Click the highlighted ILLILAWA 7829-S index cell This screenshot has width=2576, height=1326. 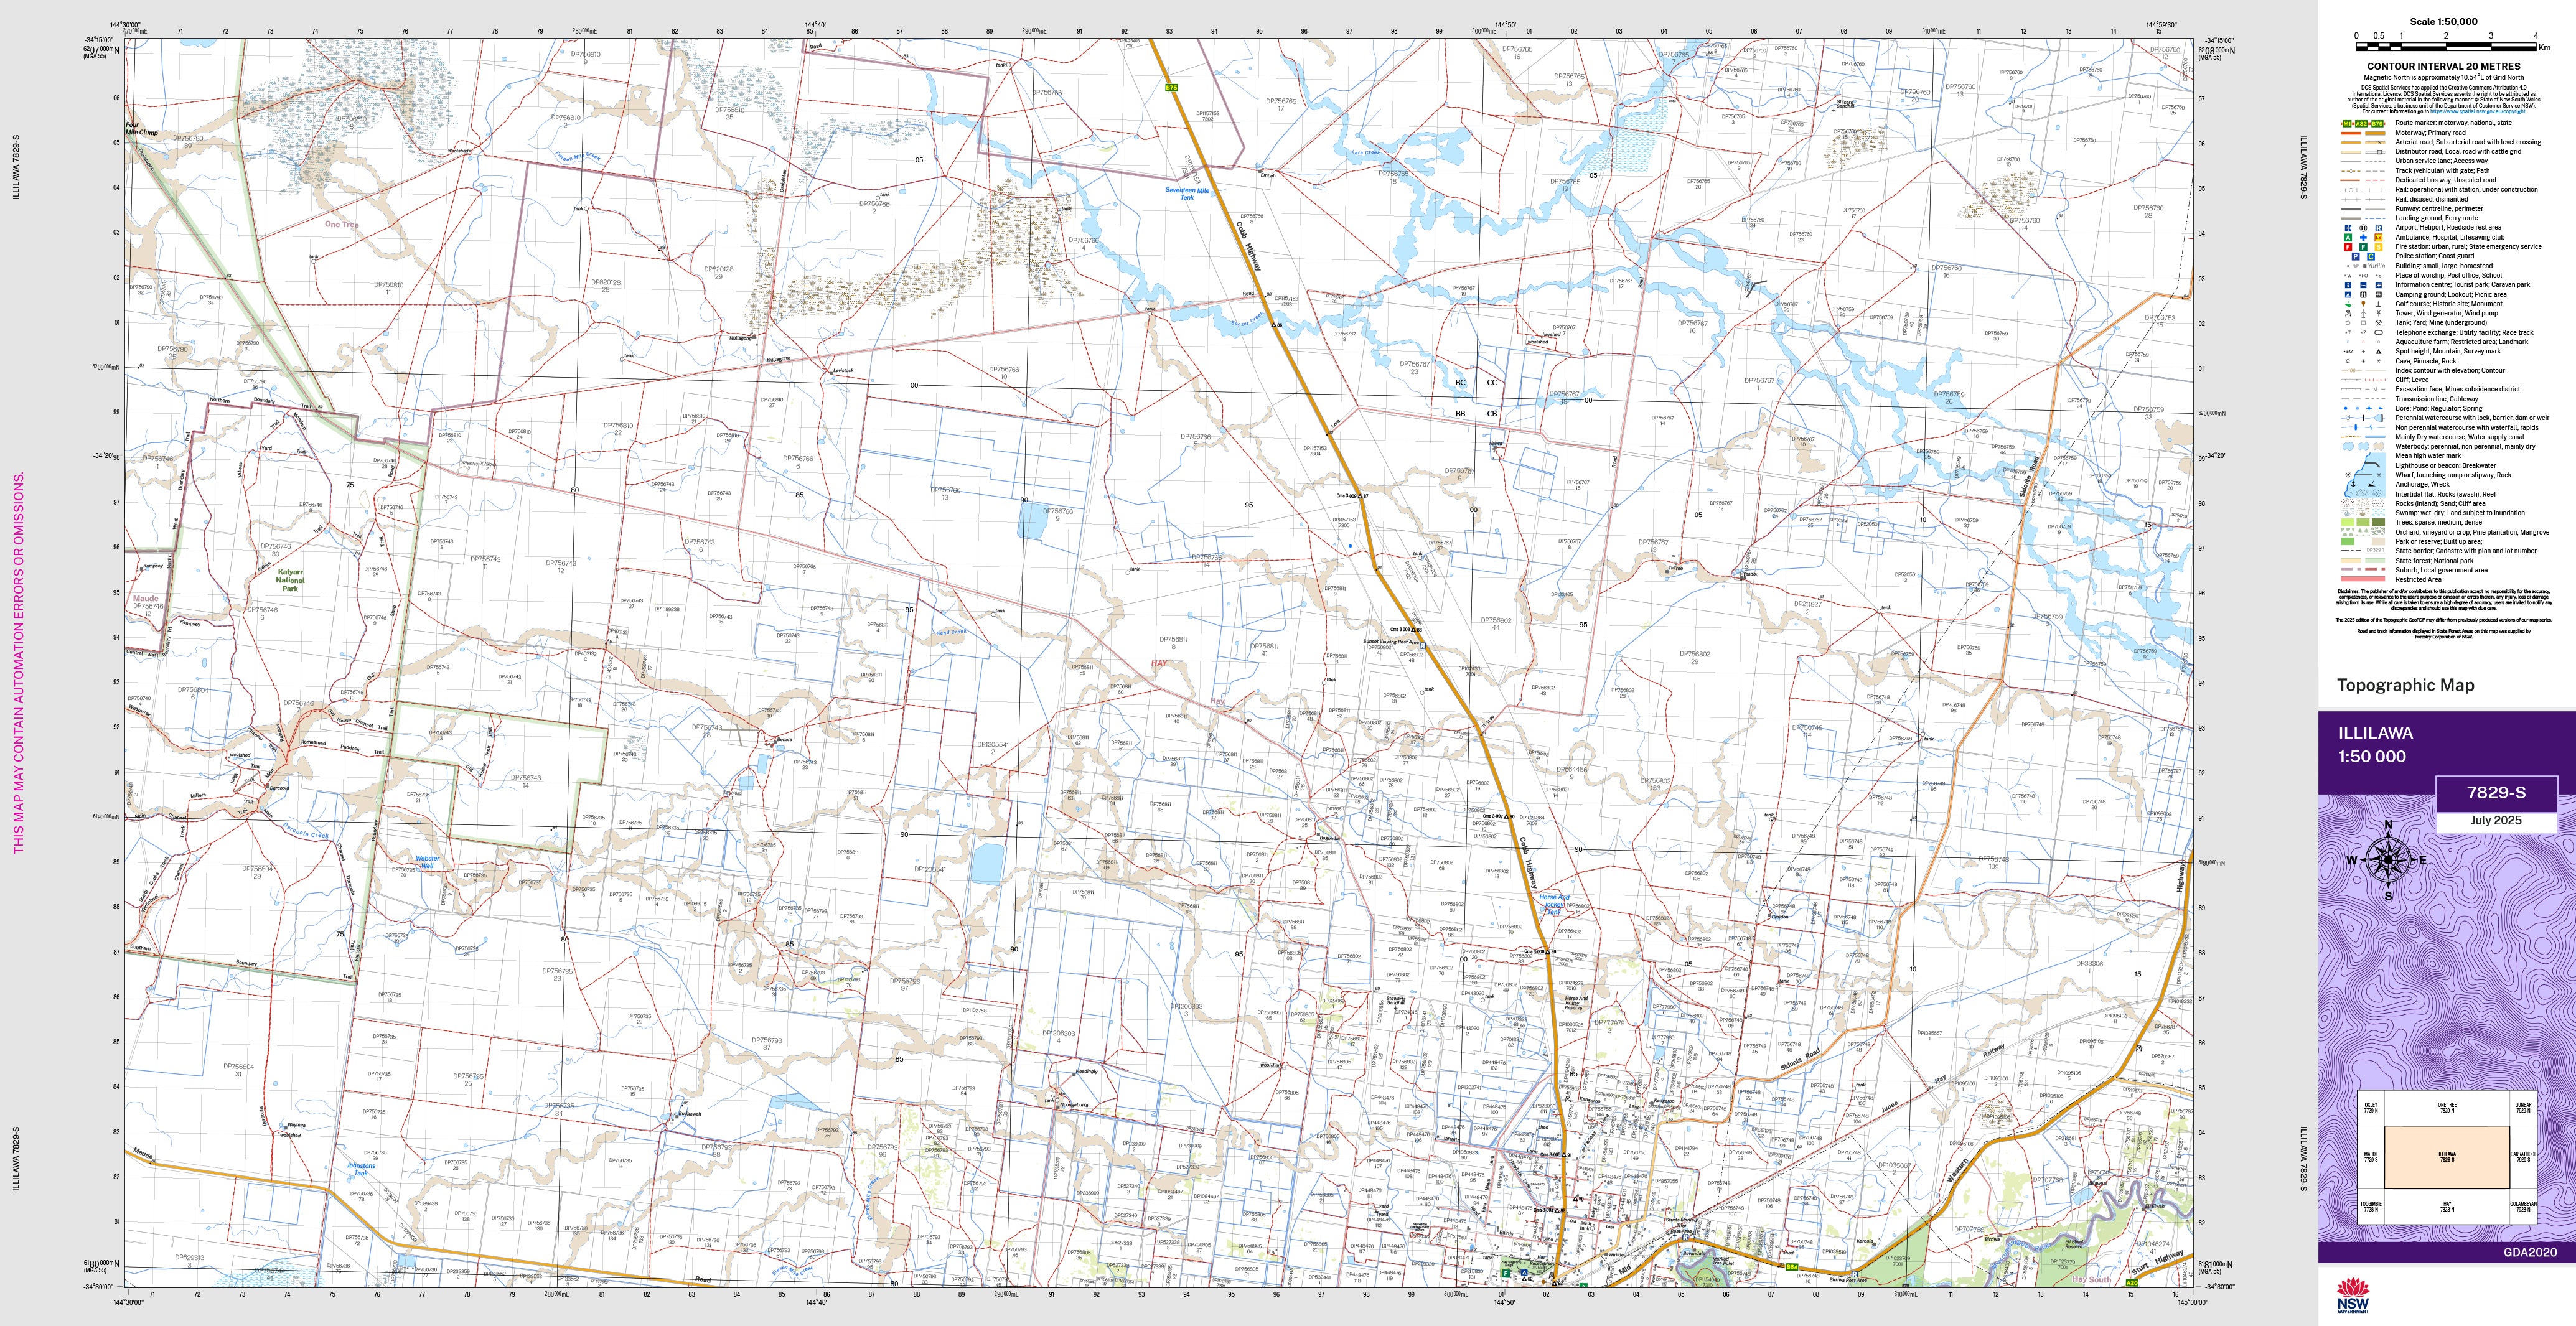2447,1157
